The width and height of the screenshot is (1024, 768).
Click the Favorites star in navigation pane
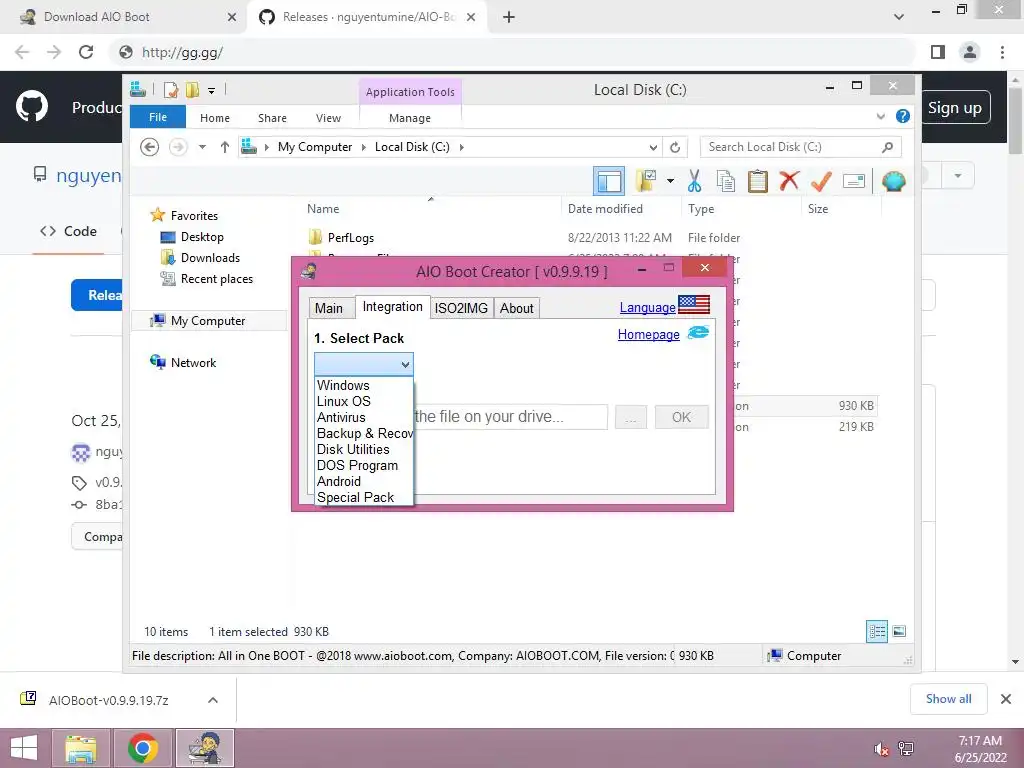click(x=157, y=215)
